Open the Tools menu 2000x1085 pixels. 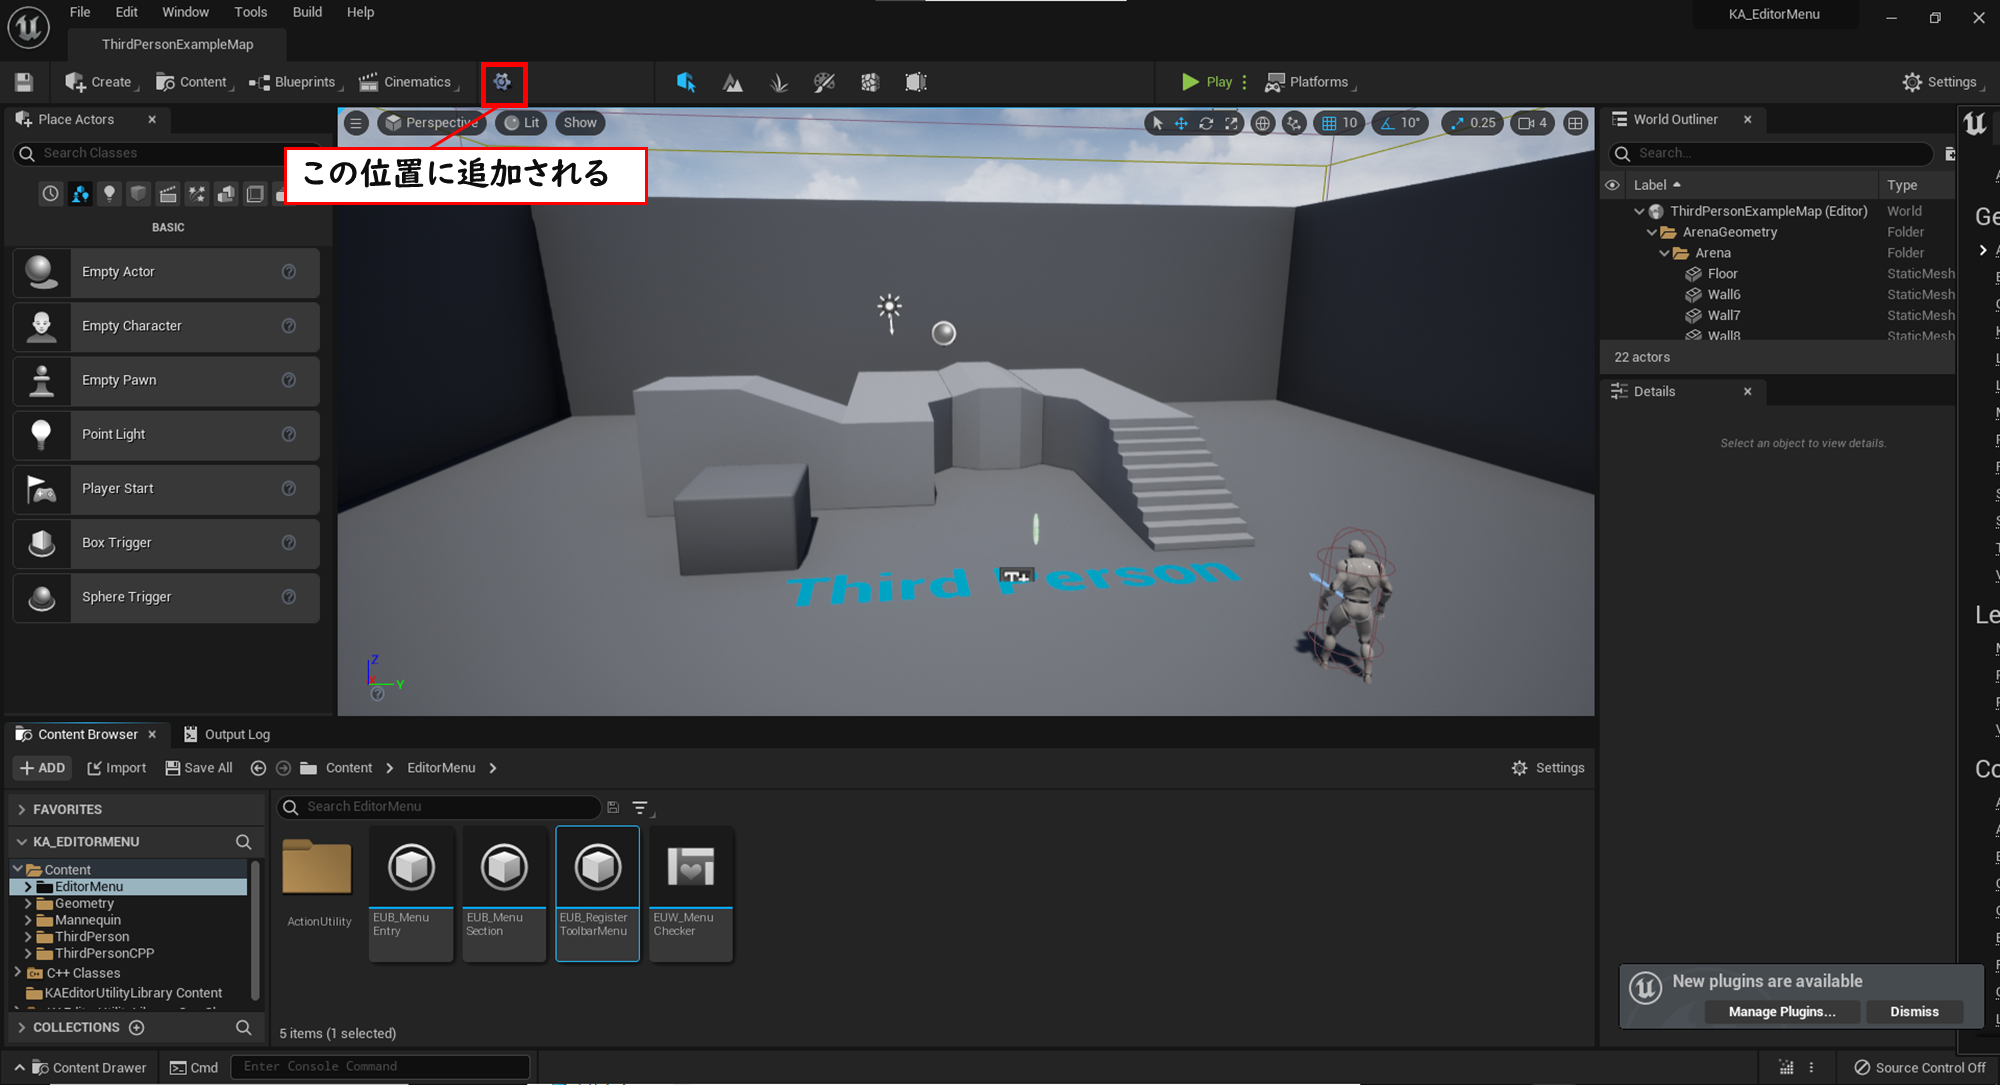click(250, 12)
